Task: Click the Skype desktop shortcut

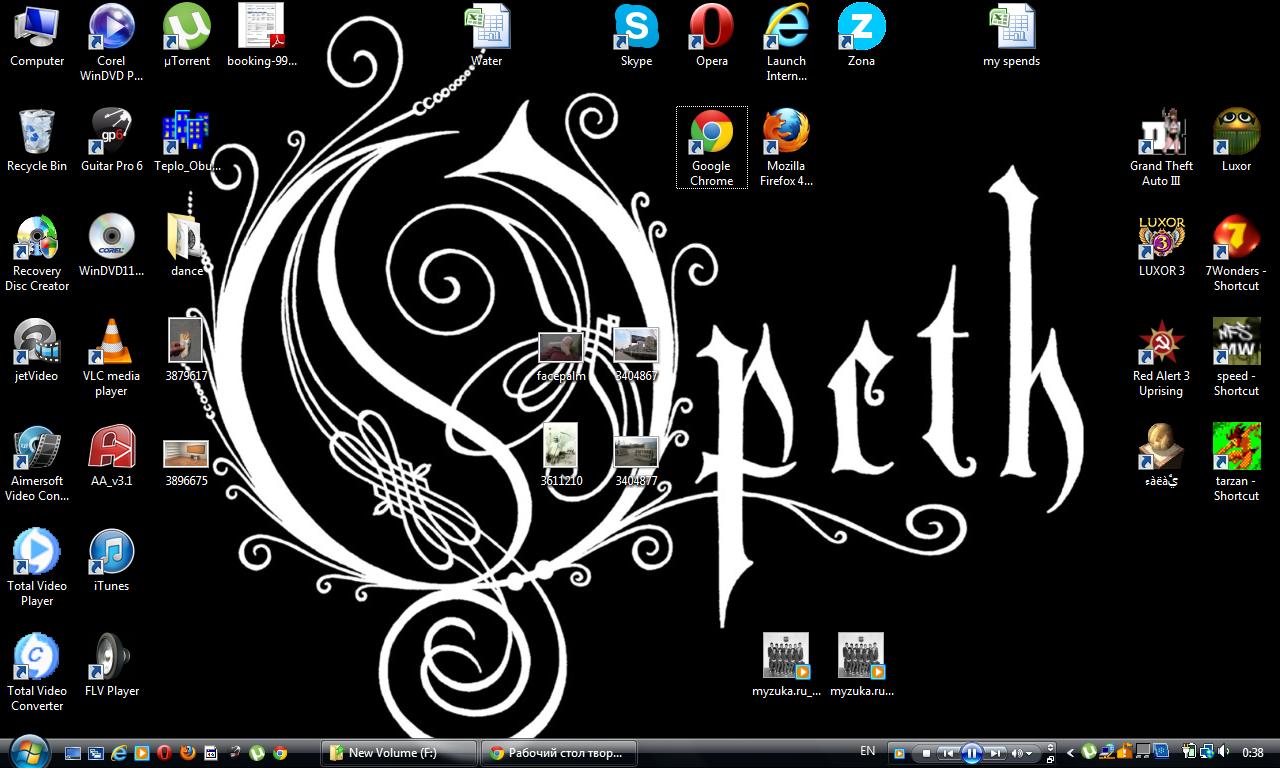Action: (636, 36)
